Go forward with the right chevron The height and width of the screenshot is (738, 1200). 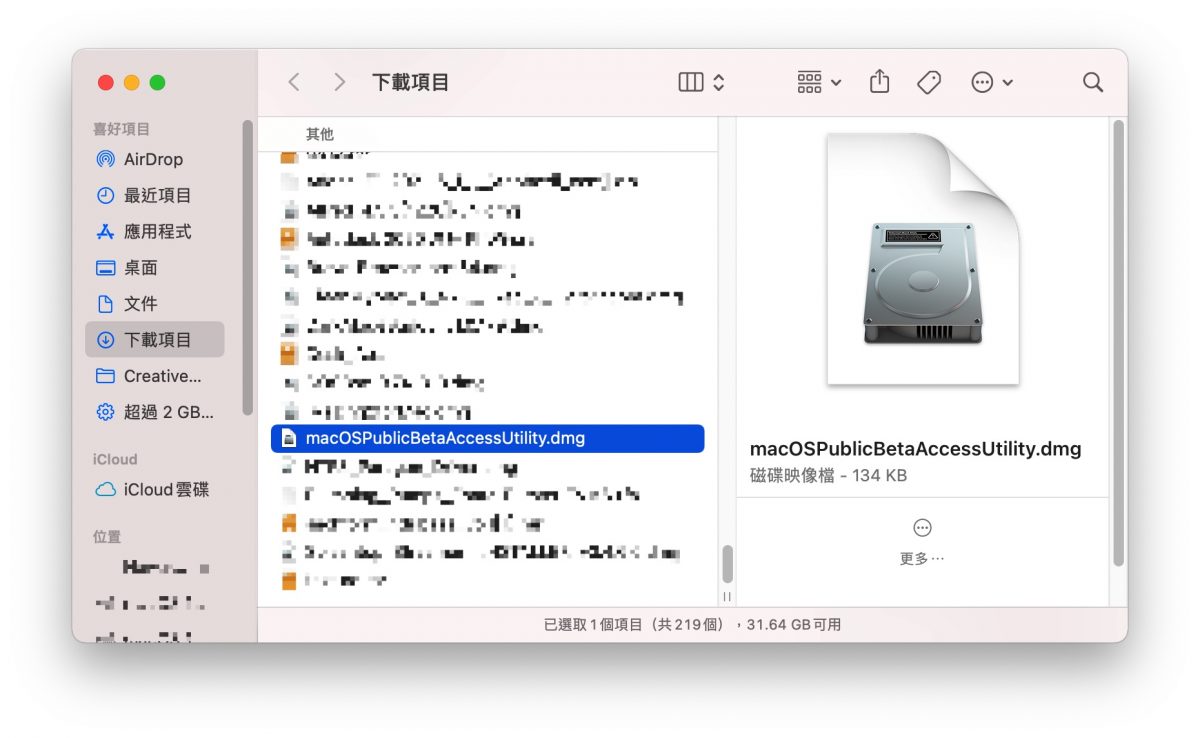340,82
